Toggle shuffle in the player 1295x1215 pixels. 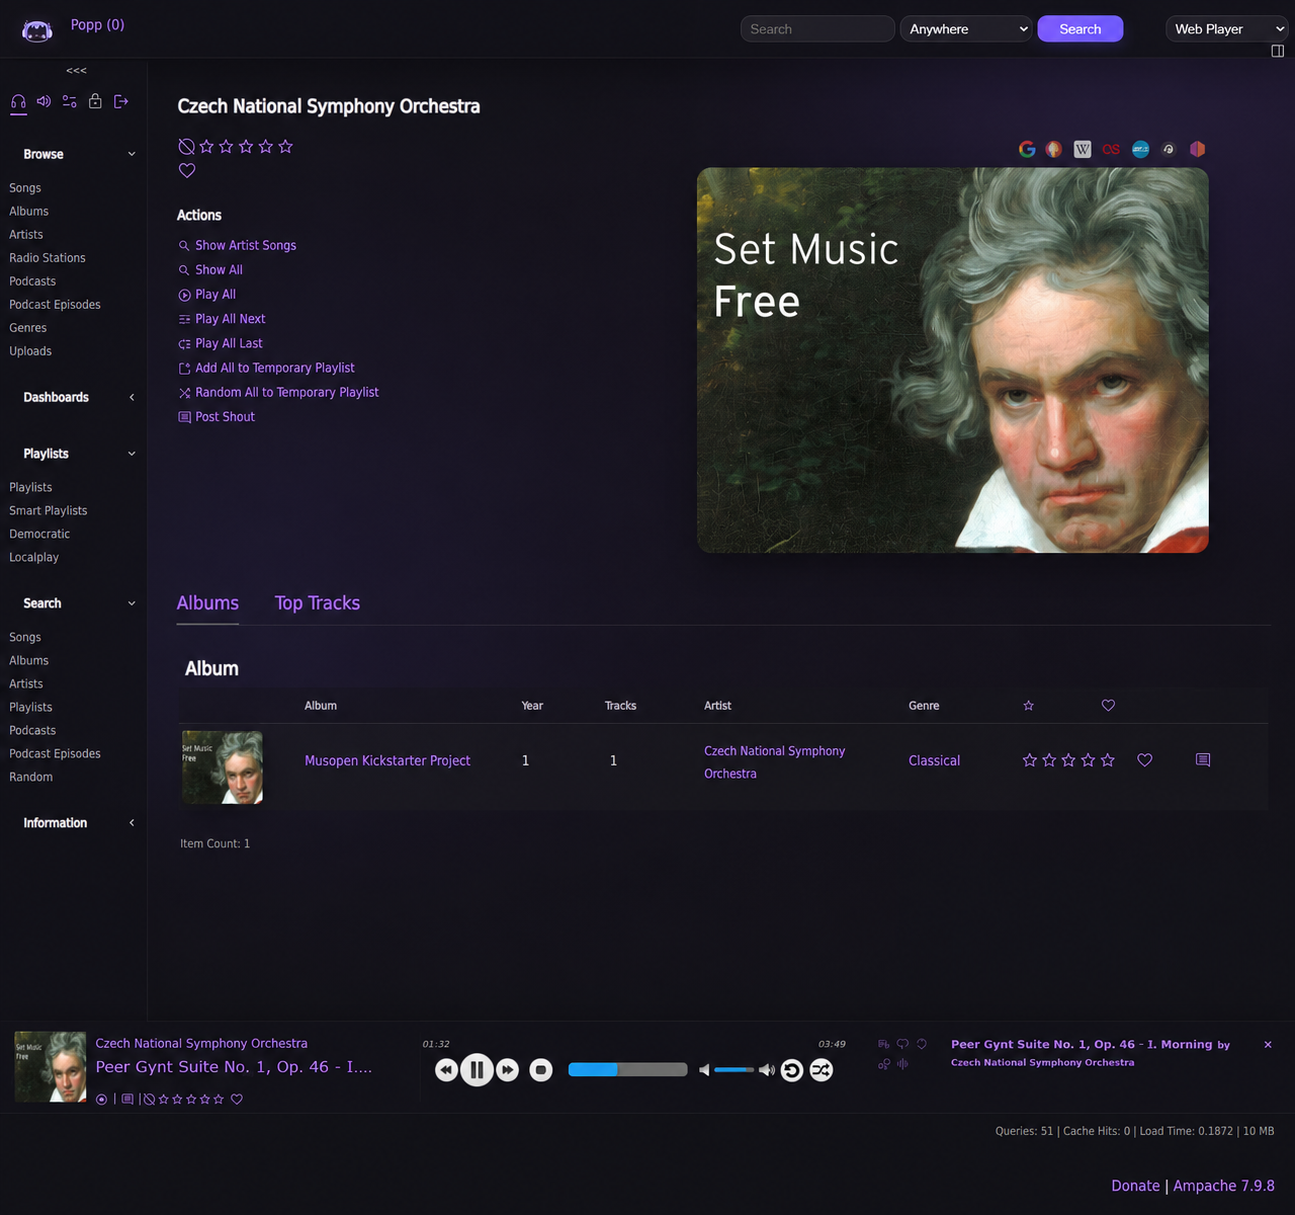tap(821, 1070)
